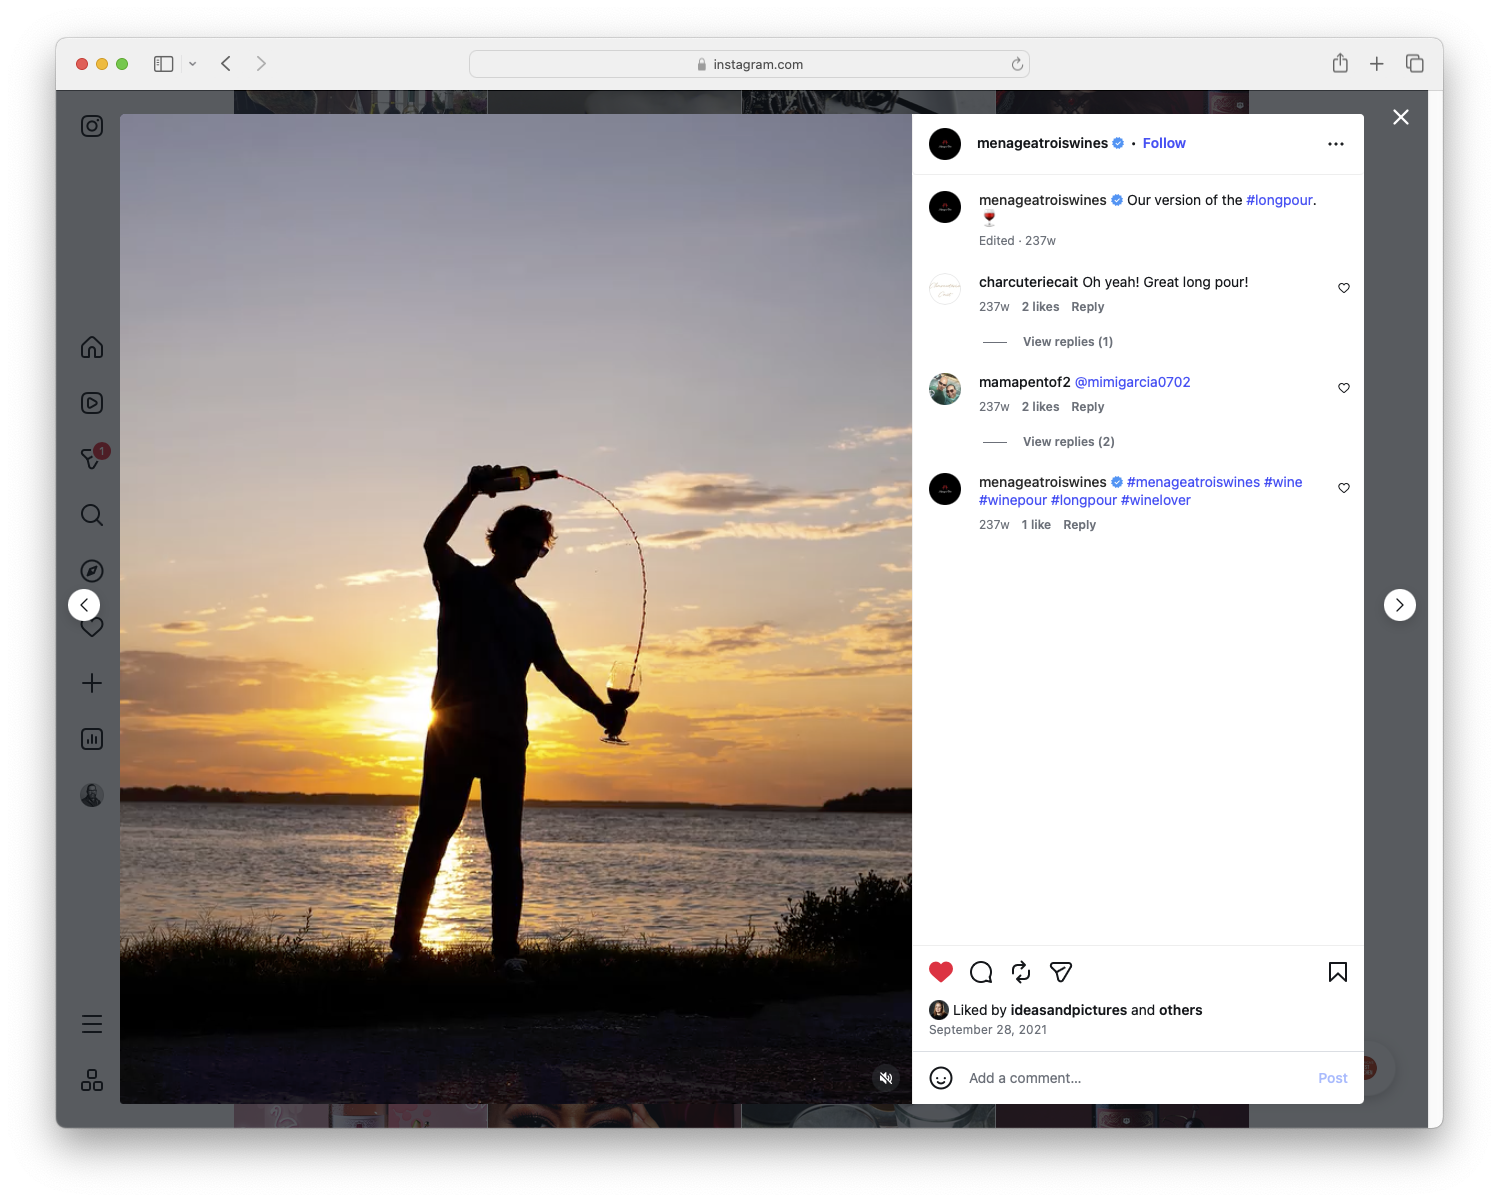Unlike the post by clicking the red heart
The image size is (1499, 1202).
pos(939,970)
